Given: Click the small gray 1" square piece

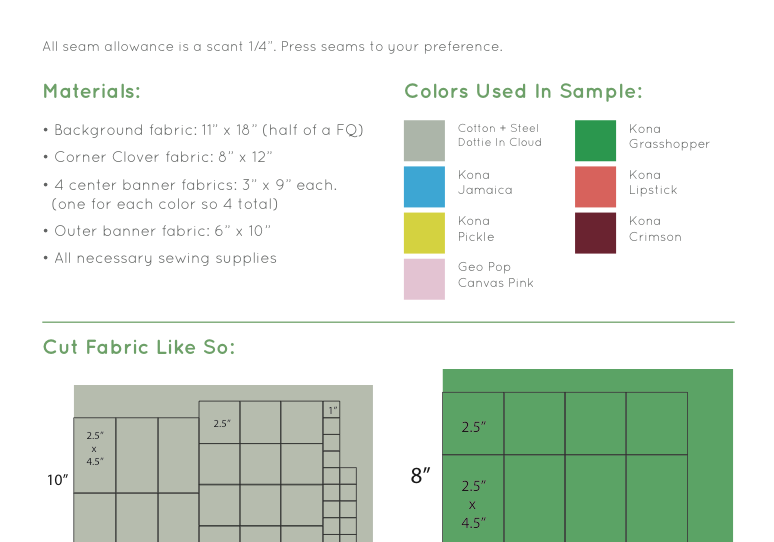Looking at the screenshot, I should pos(332,410).
